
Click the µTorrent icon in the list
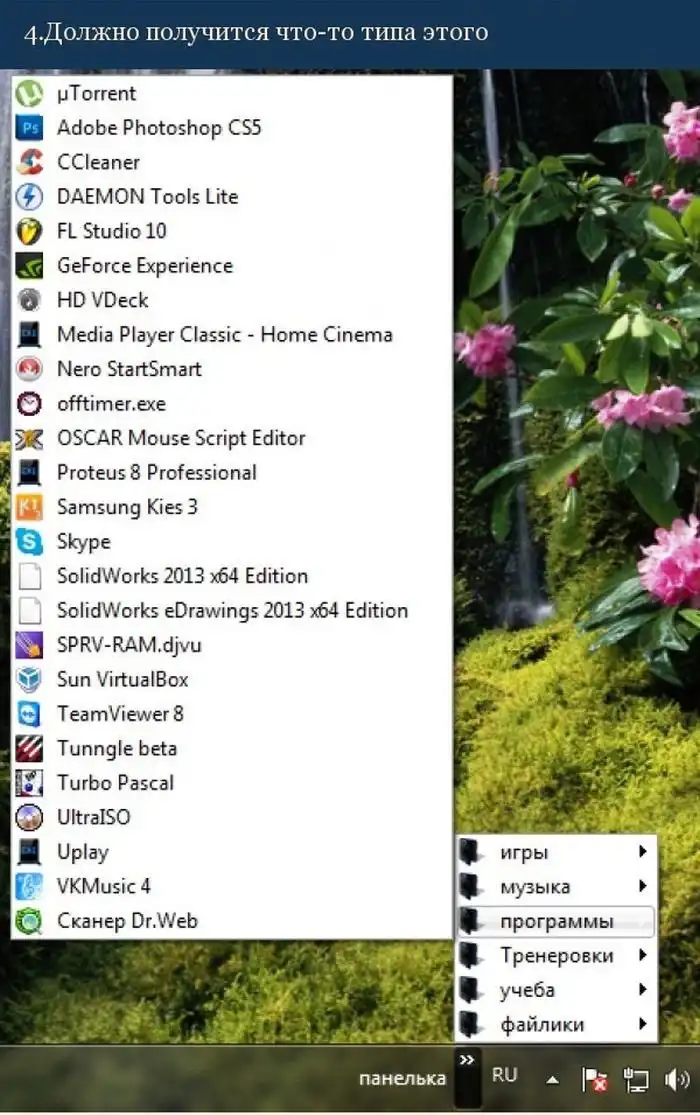(29, 94)
